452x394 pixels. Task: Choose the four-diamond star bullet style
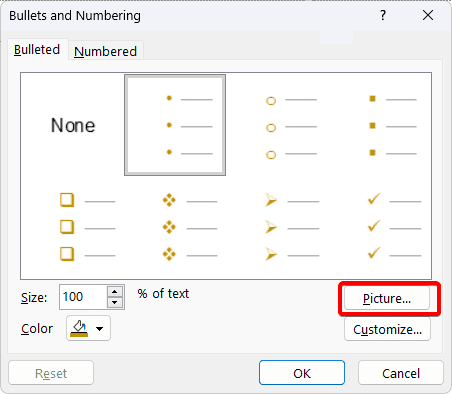click(x=175, y=227)
